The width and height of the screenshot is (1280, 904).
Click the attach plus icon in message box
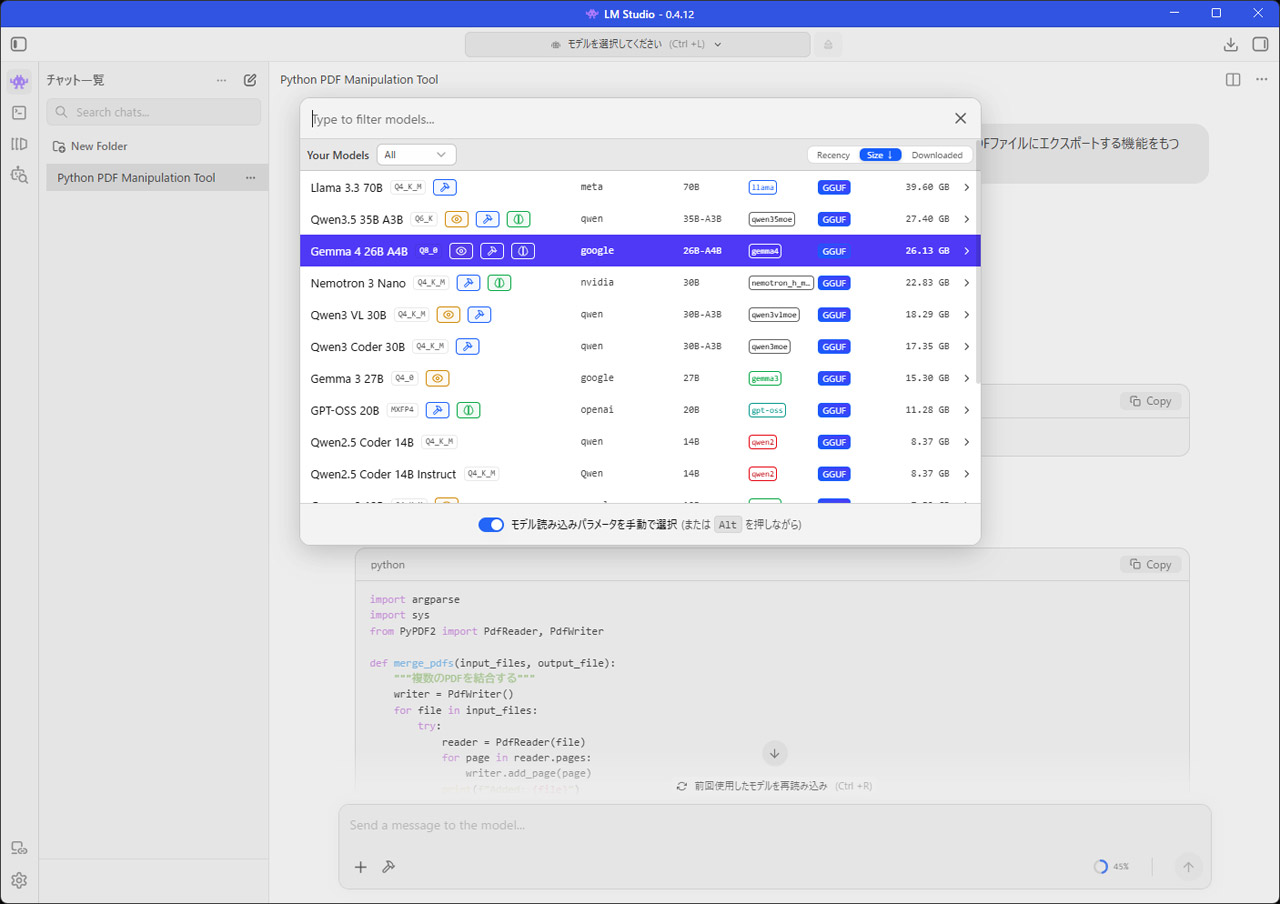click(x=360, y=867)
